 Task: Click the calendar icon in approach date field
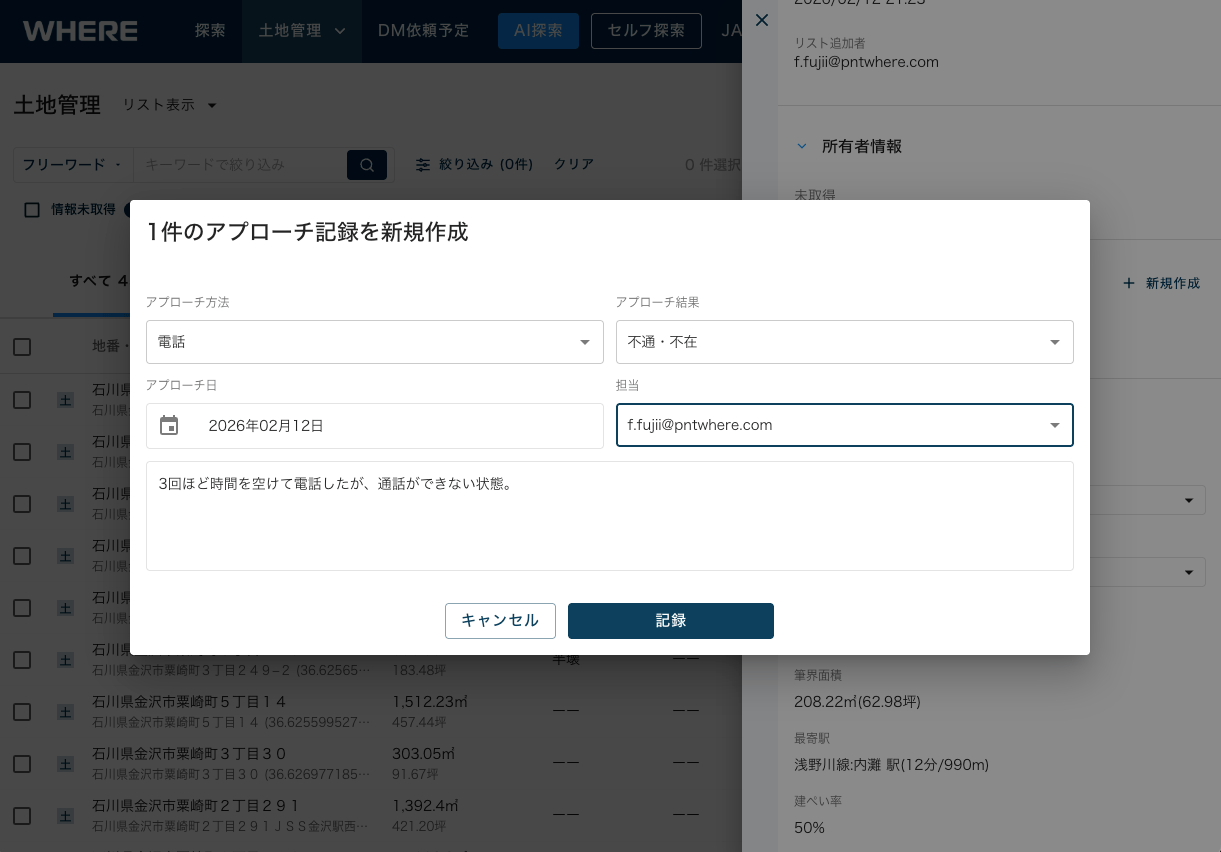point(169,426)
